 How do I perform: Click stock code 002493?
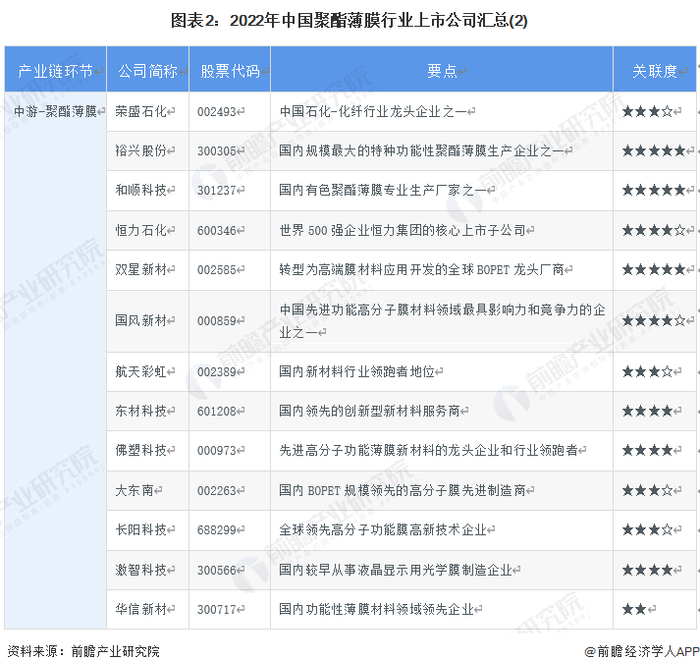click(217, 112)
